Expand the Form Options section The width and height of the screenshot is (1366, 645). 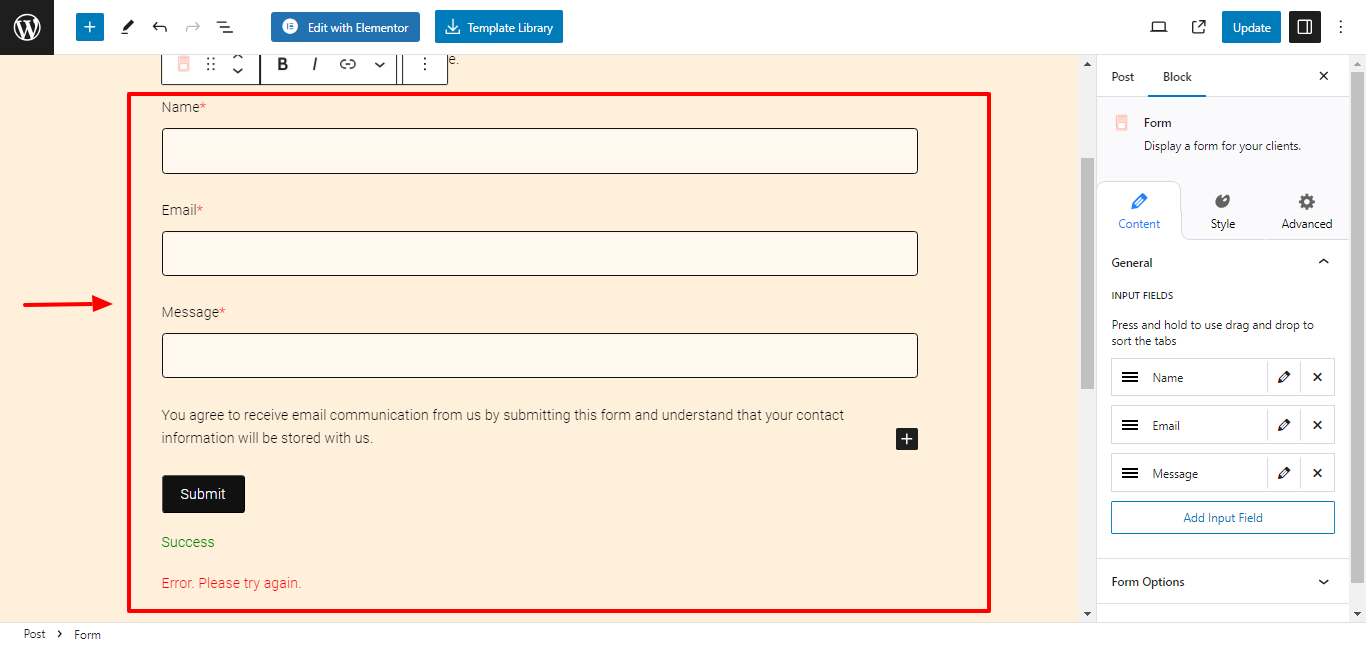(1223, 581)
